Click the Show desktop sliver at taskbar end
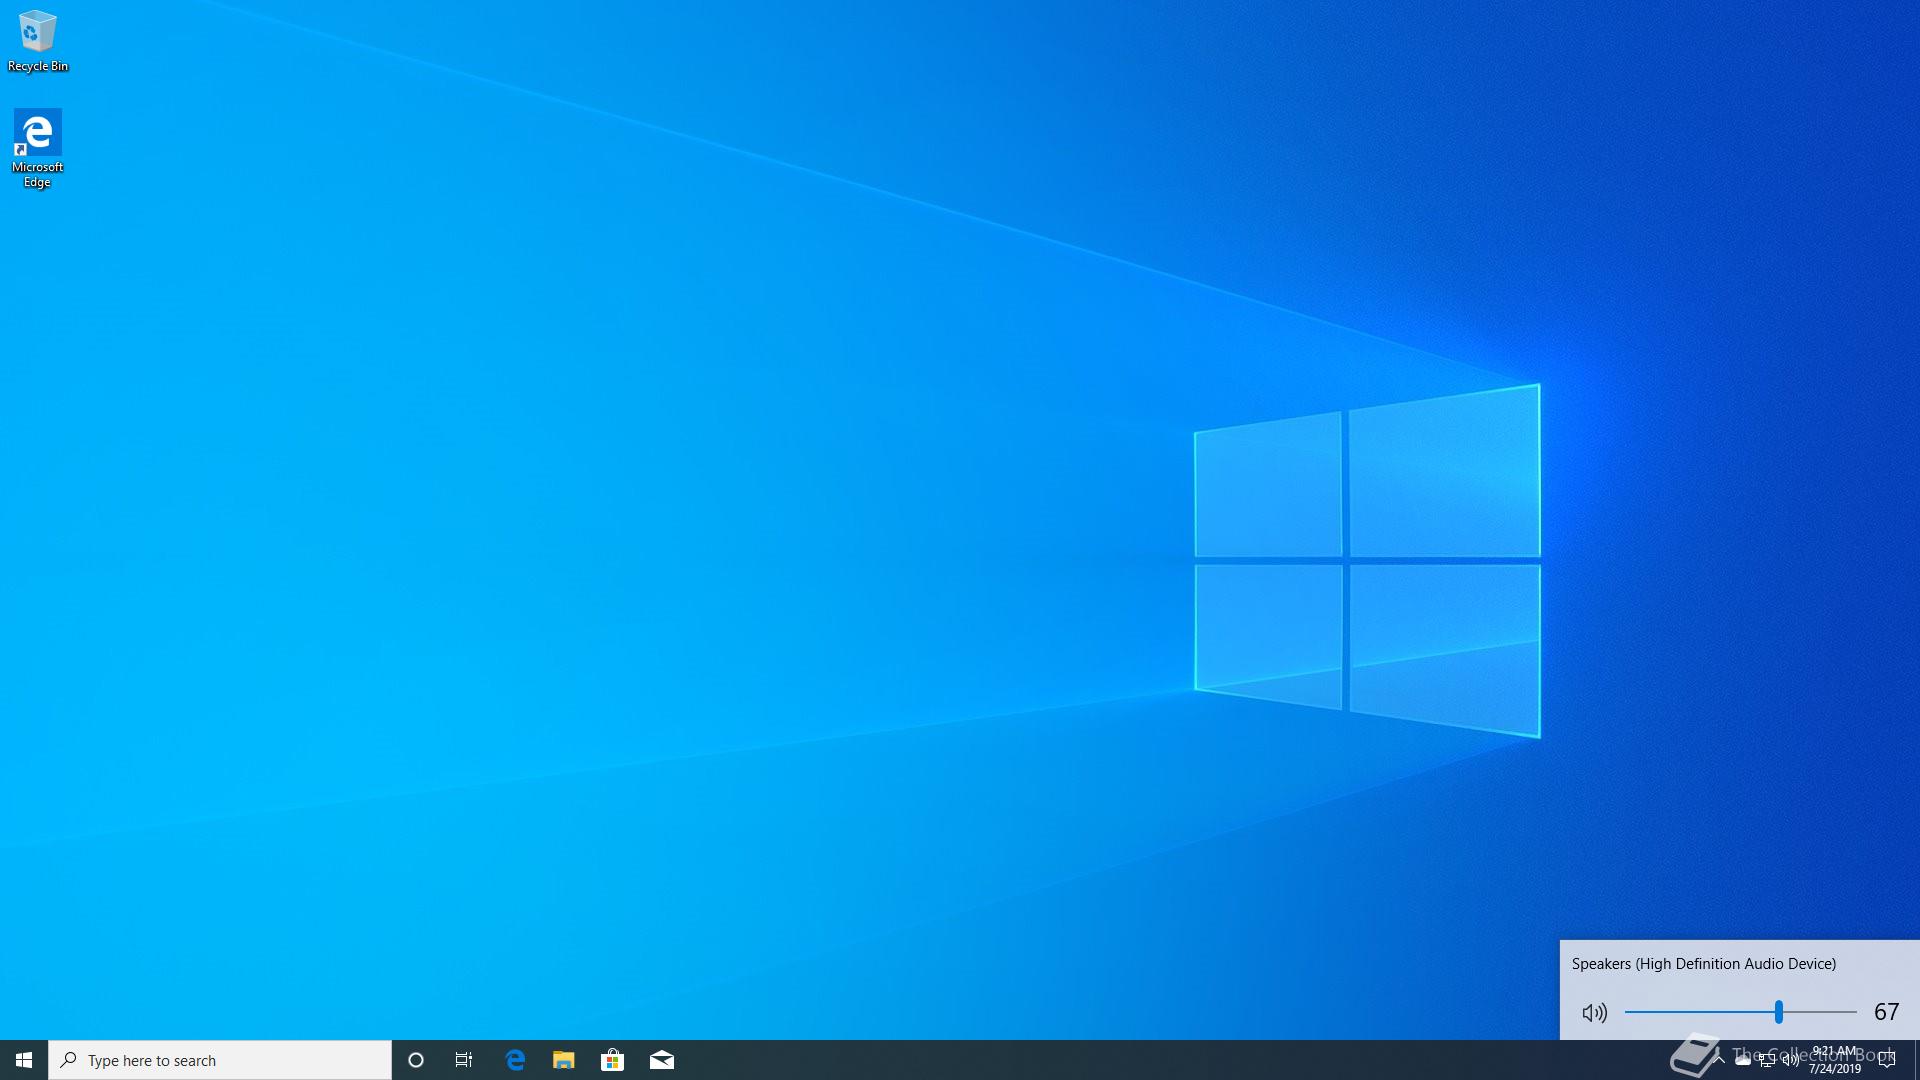The height and width of the screenshot is (1080, 1920). [x=1917, y=1060]
